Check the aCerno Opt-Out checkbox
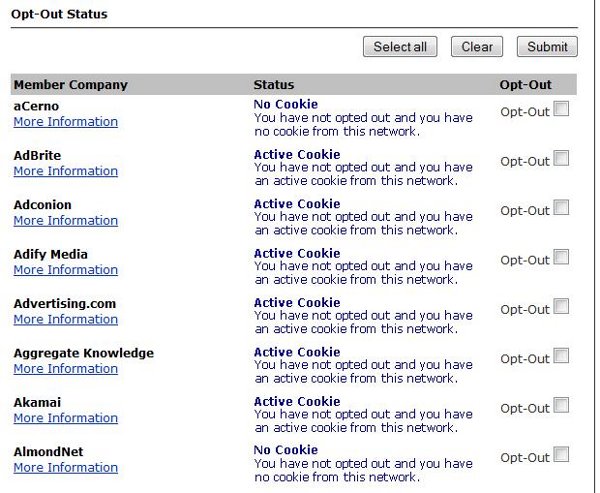The width and height of the screenshot is (600, 493). pyautogui.click(x=561, y=109)
